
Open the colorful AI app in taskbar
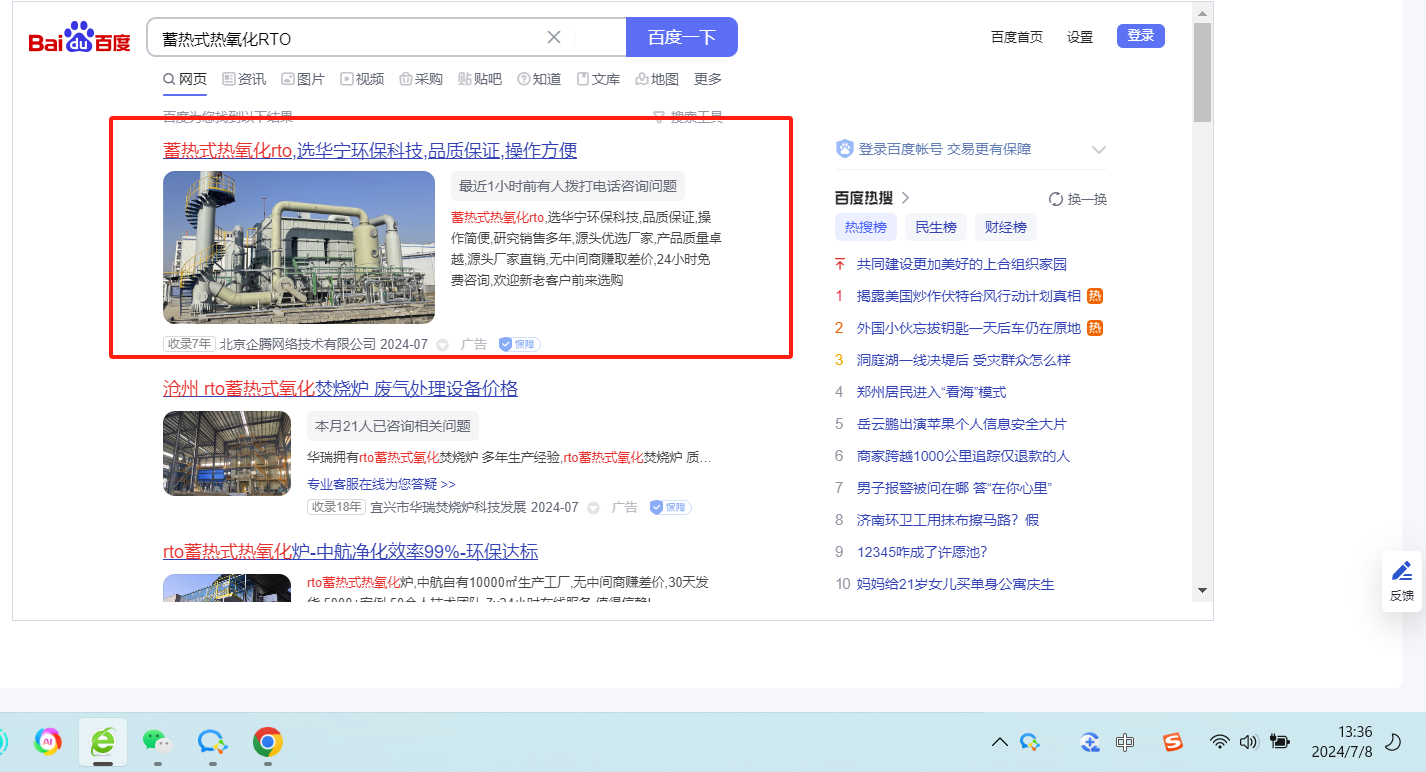click(48, 741)
